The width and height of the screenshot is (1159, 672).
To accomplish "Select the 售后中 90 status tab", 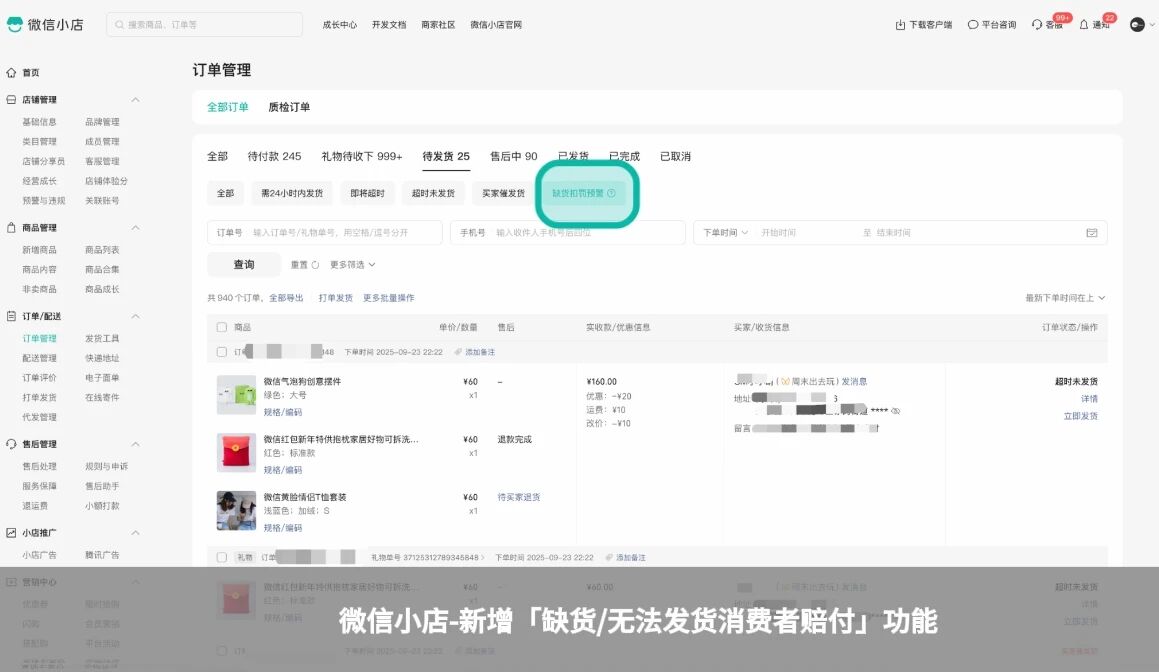I will pos(514,157).
